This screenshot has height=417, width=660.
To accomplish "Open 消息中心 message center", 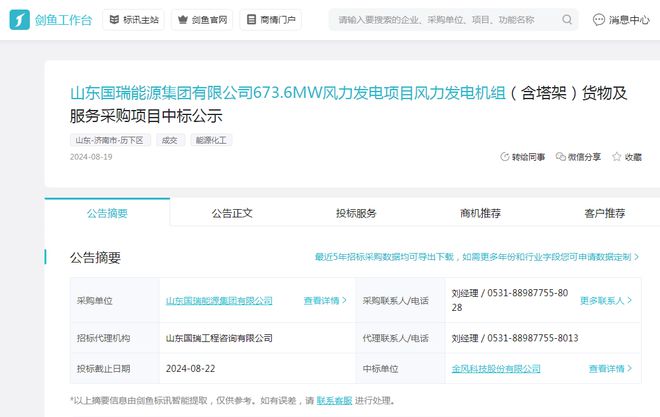I will click(621, 20).
